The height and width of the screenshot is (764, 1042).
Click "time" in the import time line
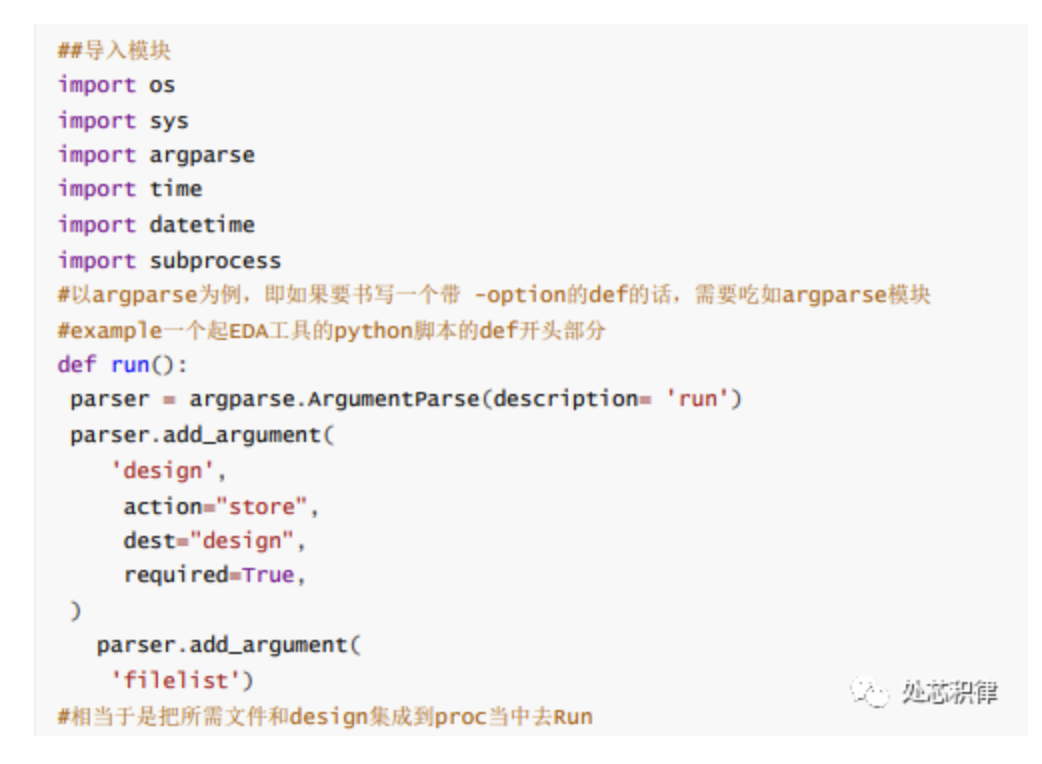click(x=176, y=189)
